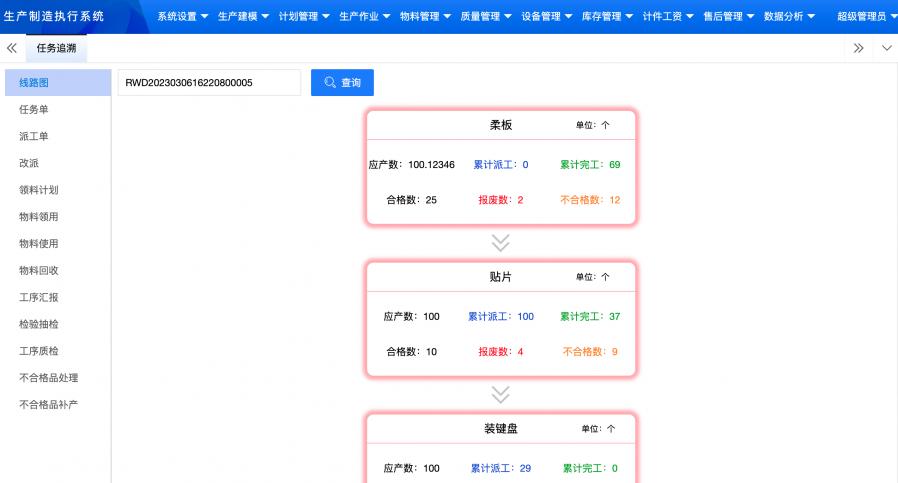Click the double chevron between 柔板 and 贴片
Screen dimensions: 898x483
[x=501, y=243]
